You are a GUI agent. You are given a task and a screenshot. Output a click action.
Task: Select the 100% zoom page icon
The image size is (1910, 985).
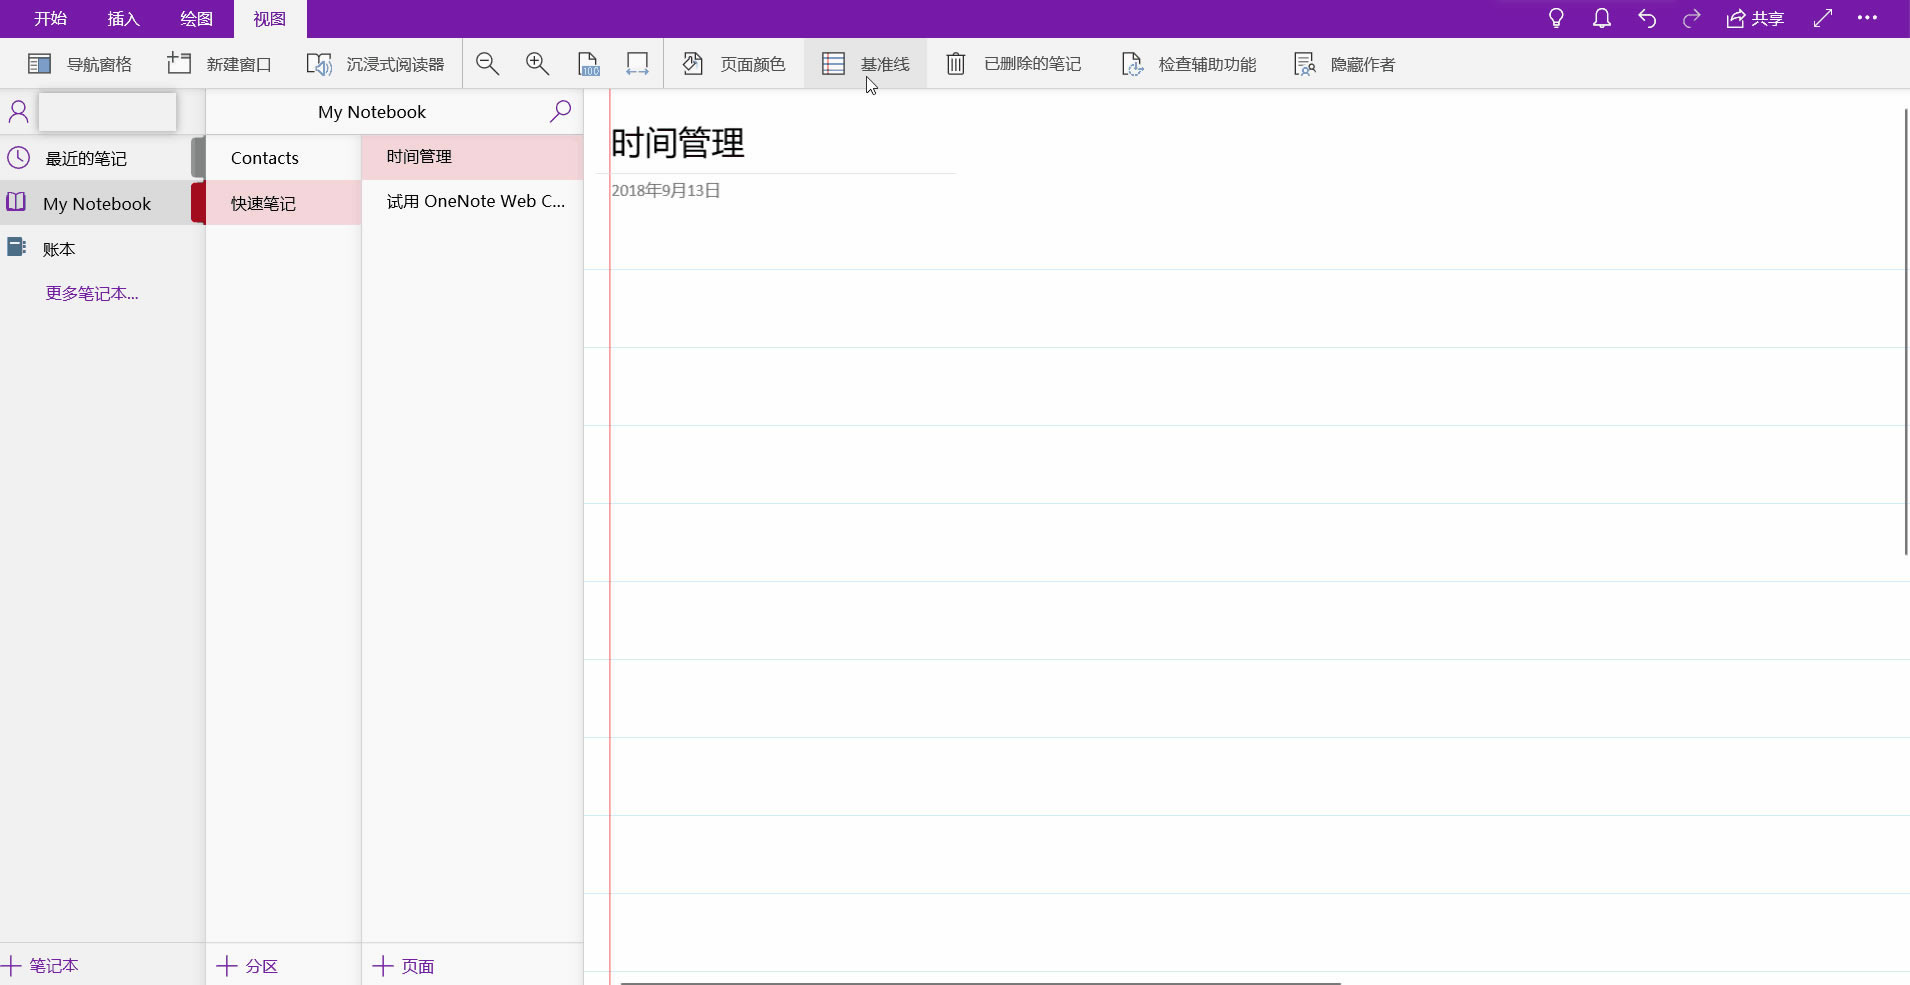[589, 63]
